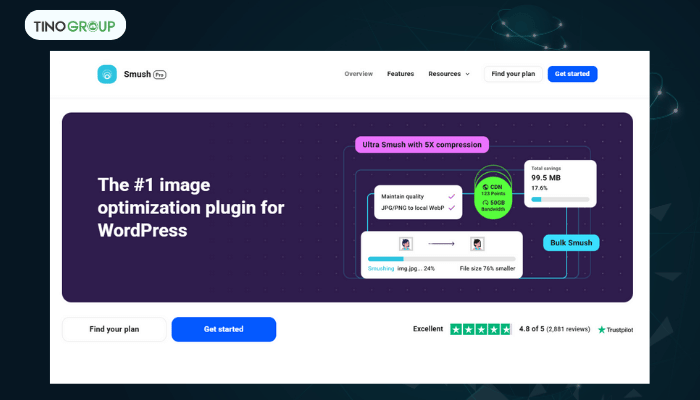Click the original image thumbnail before the arrow

click(x=406, y=243)
